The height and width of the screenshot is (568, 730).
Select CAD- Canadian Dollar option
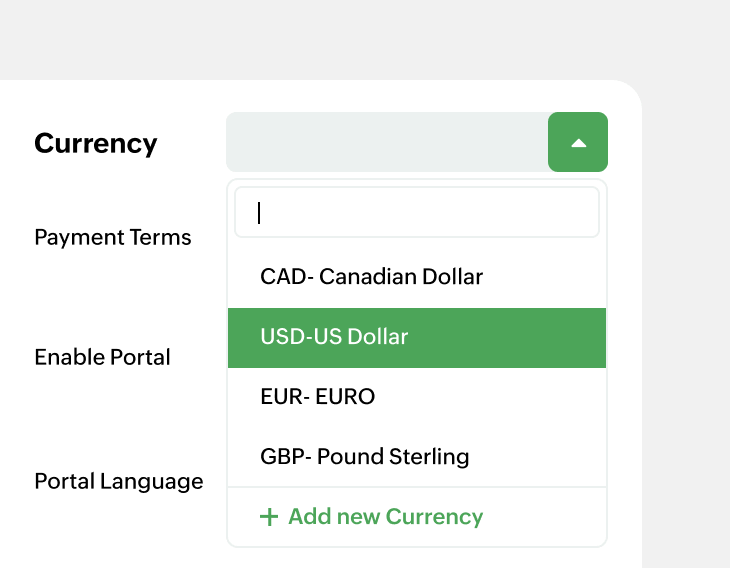[371, 277]
